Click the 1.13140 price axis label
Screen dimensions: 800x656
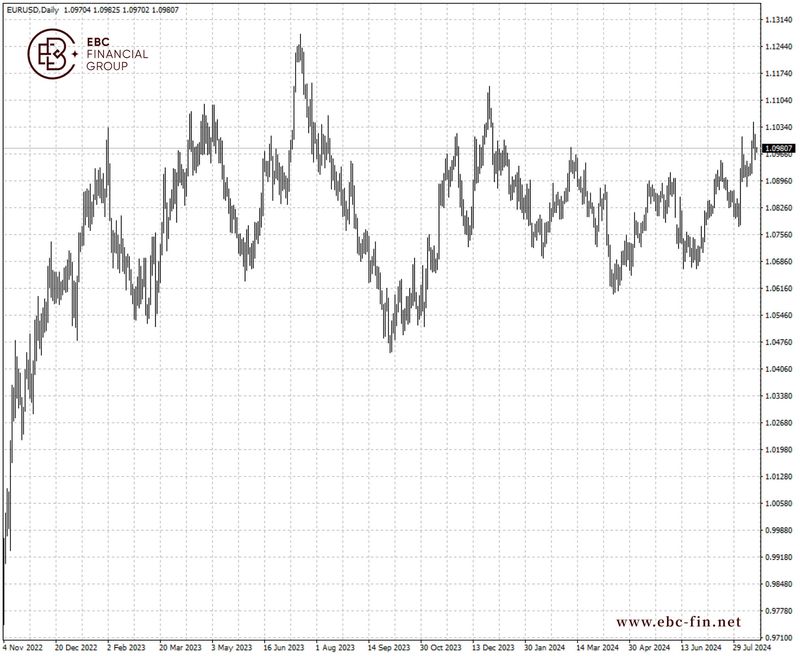pos(779,20)
